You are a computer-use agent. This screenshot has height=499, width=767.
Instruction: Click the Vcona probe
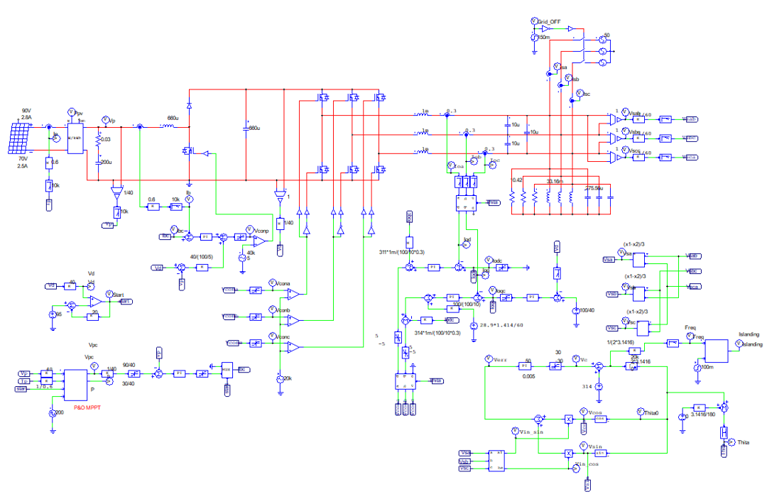coord(272,283)
